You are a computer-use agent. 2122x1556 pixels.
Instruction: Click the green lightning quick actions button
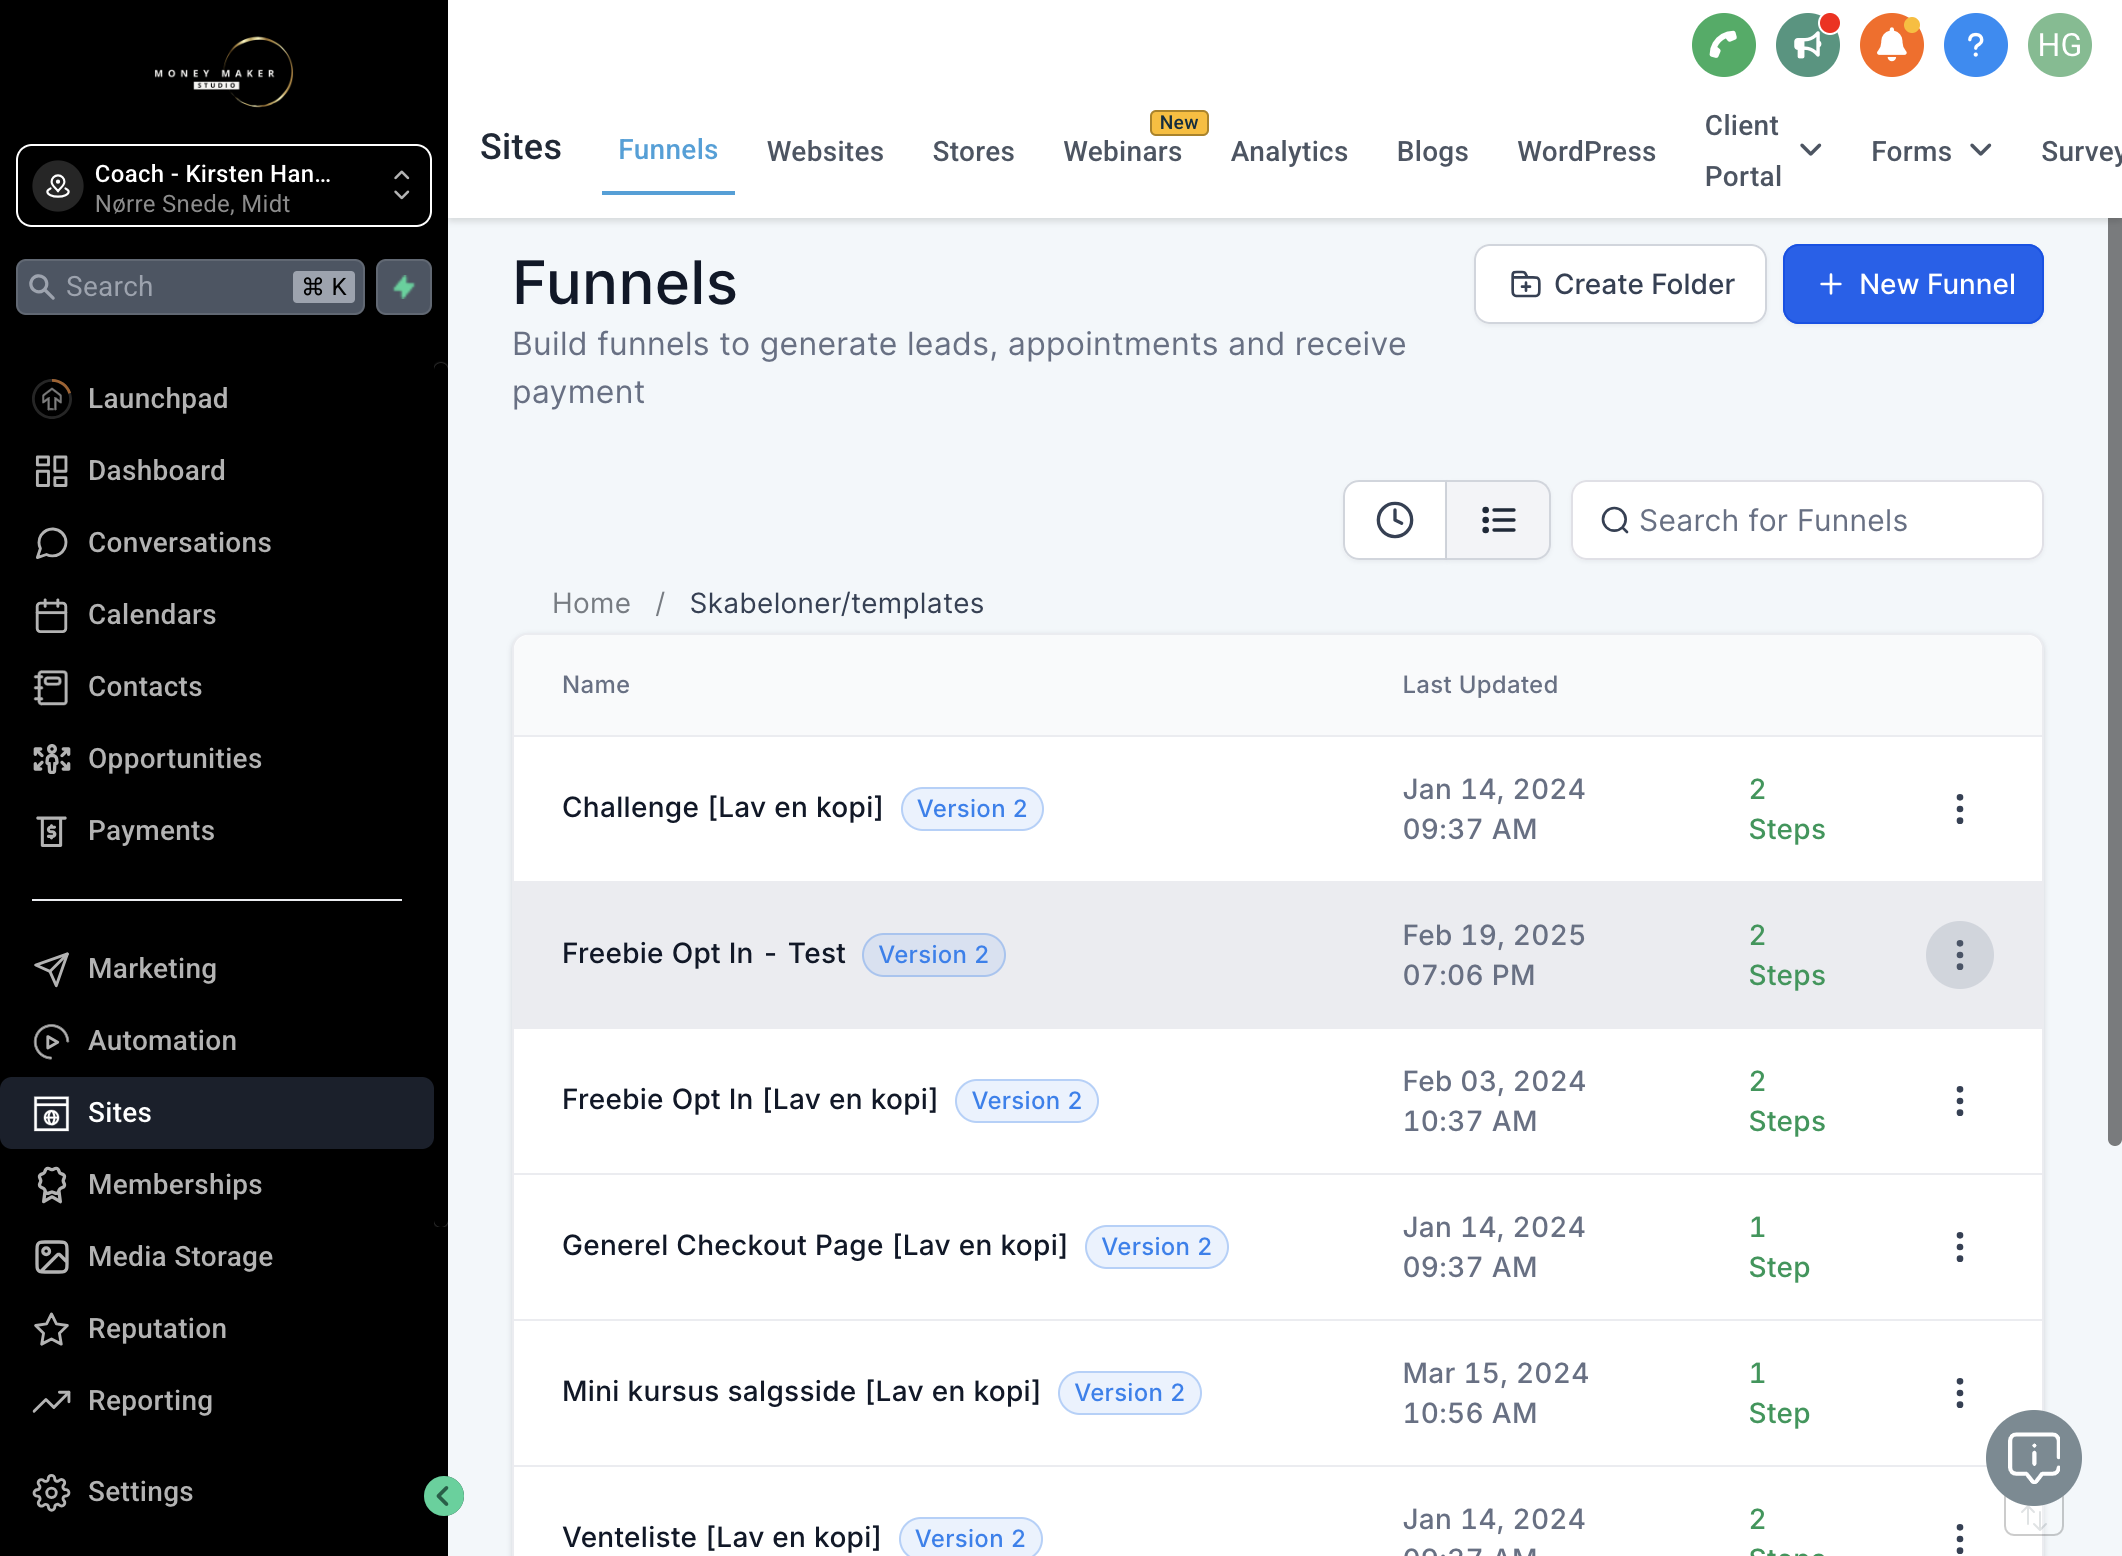tap(404, 287)
